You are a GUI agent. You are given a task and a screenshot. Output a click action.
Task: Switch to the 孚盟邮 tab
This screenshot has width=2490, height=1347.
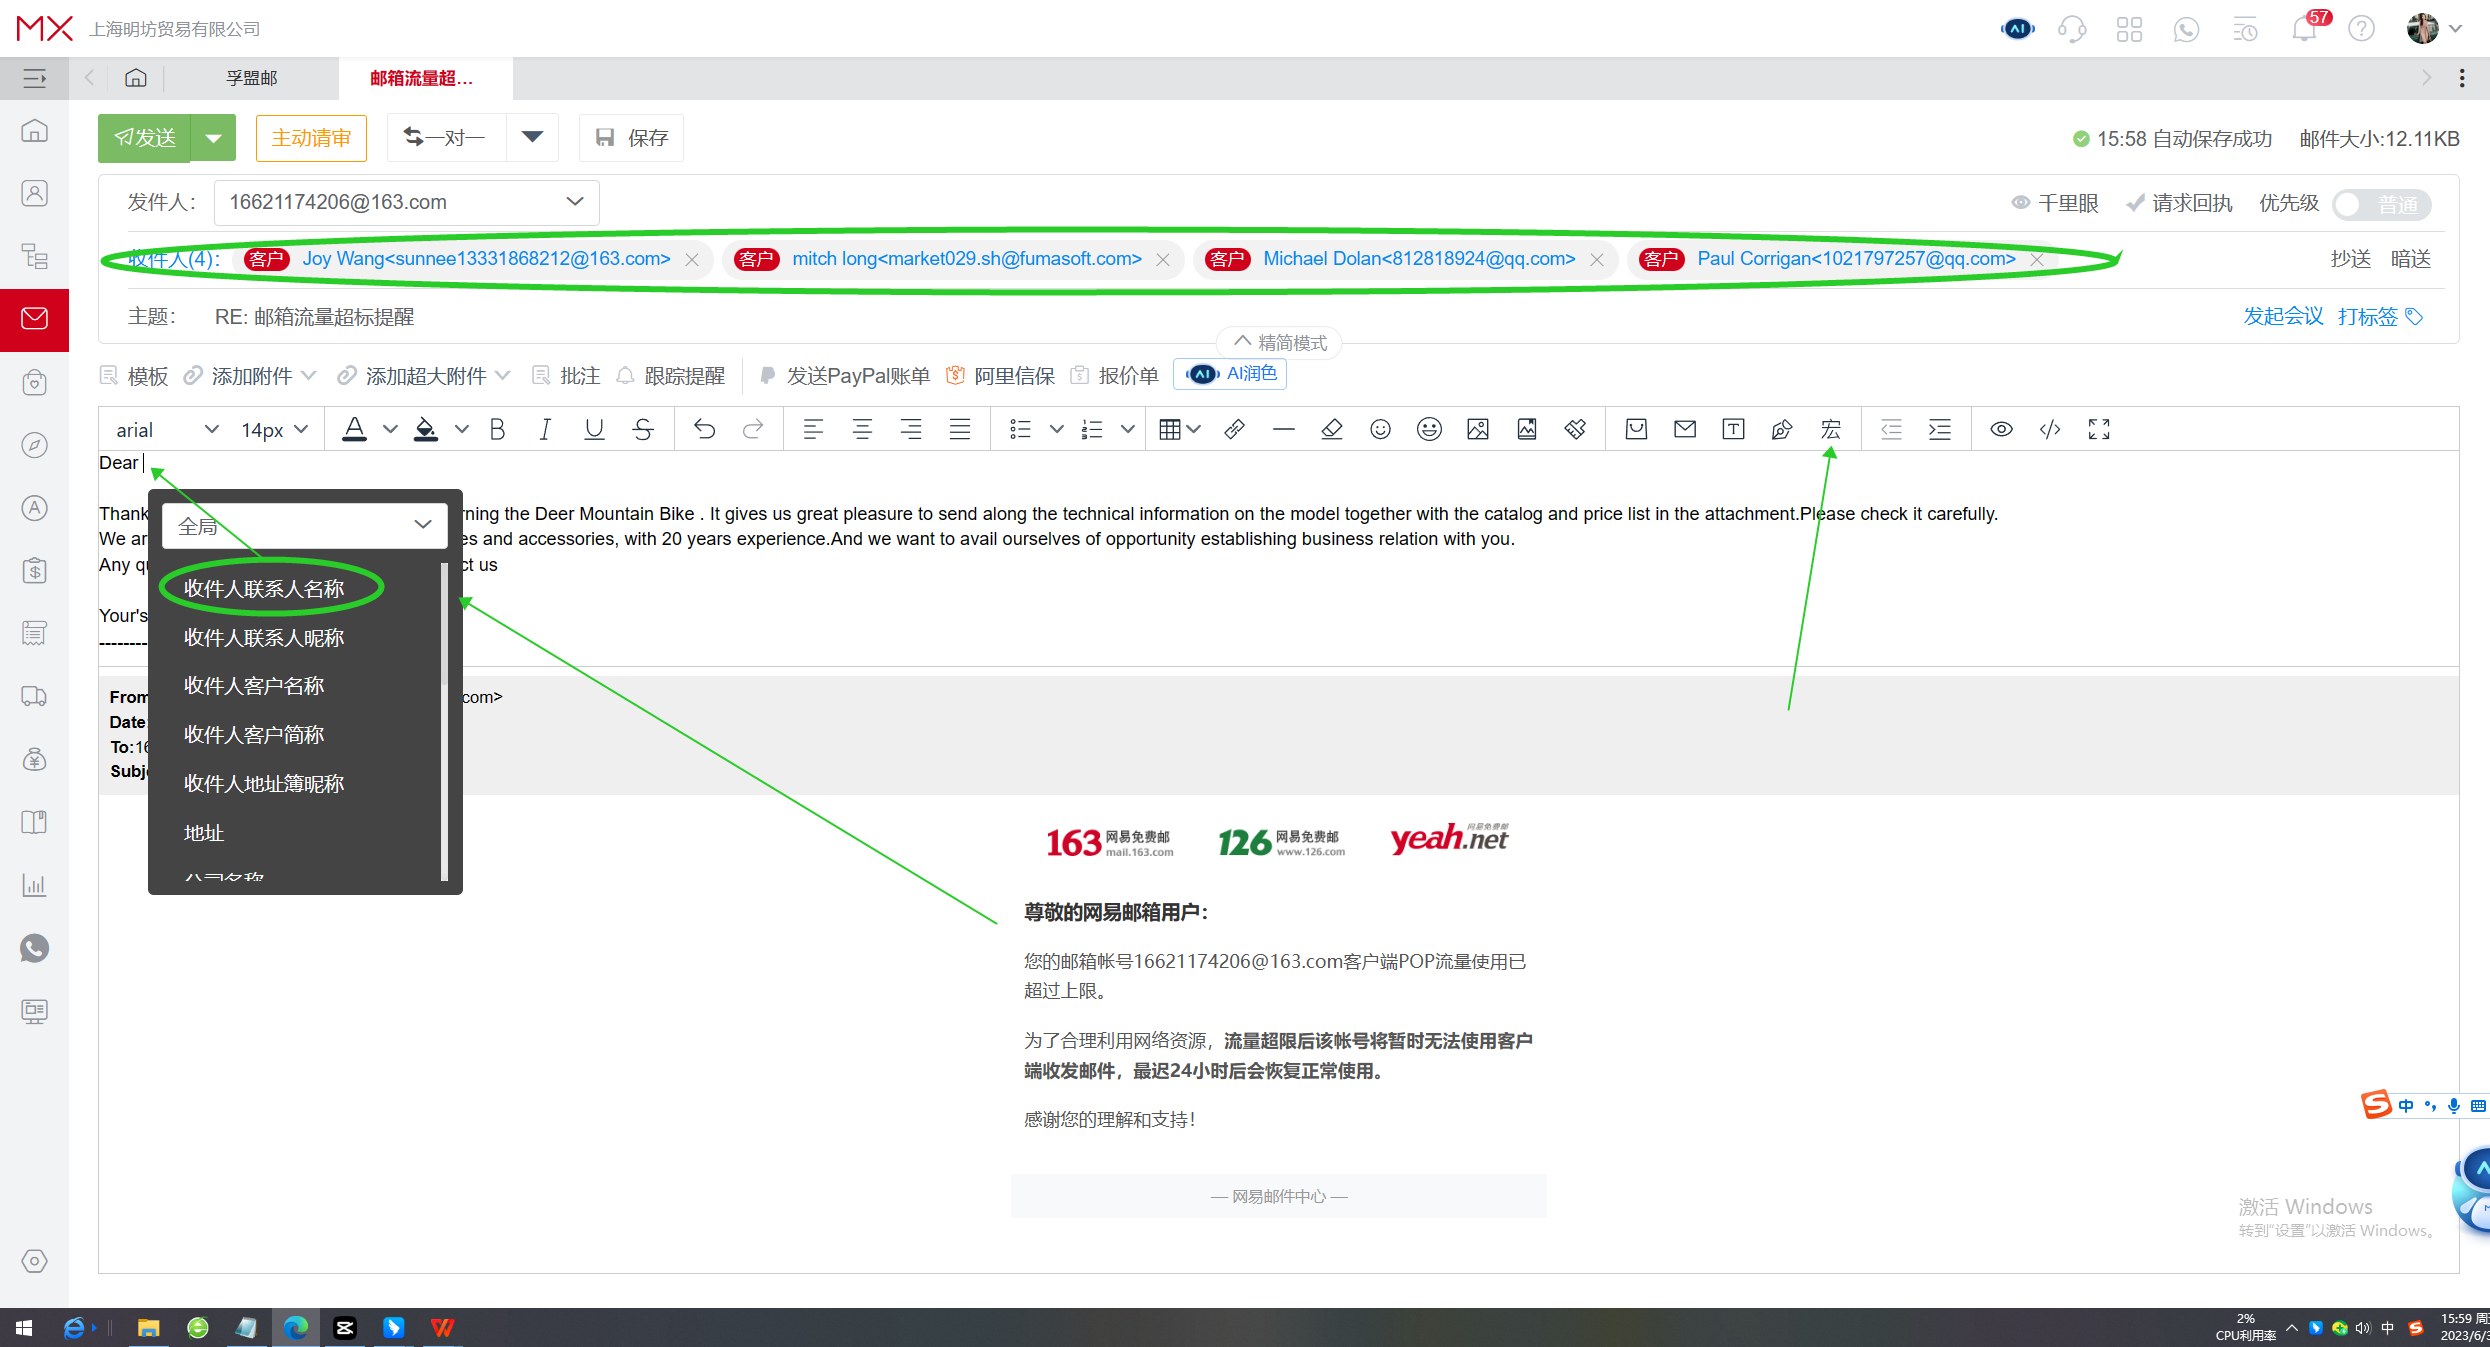[251, 78]
